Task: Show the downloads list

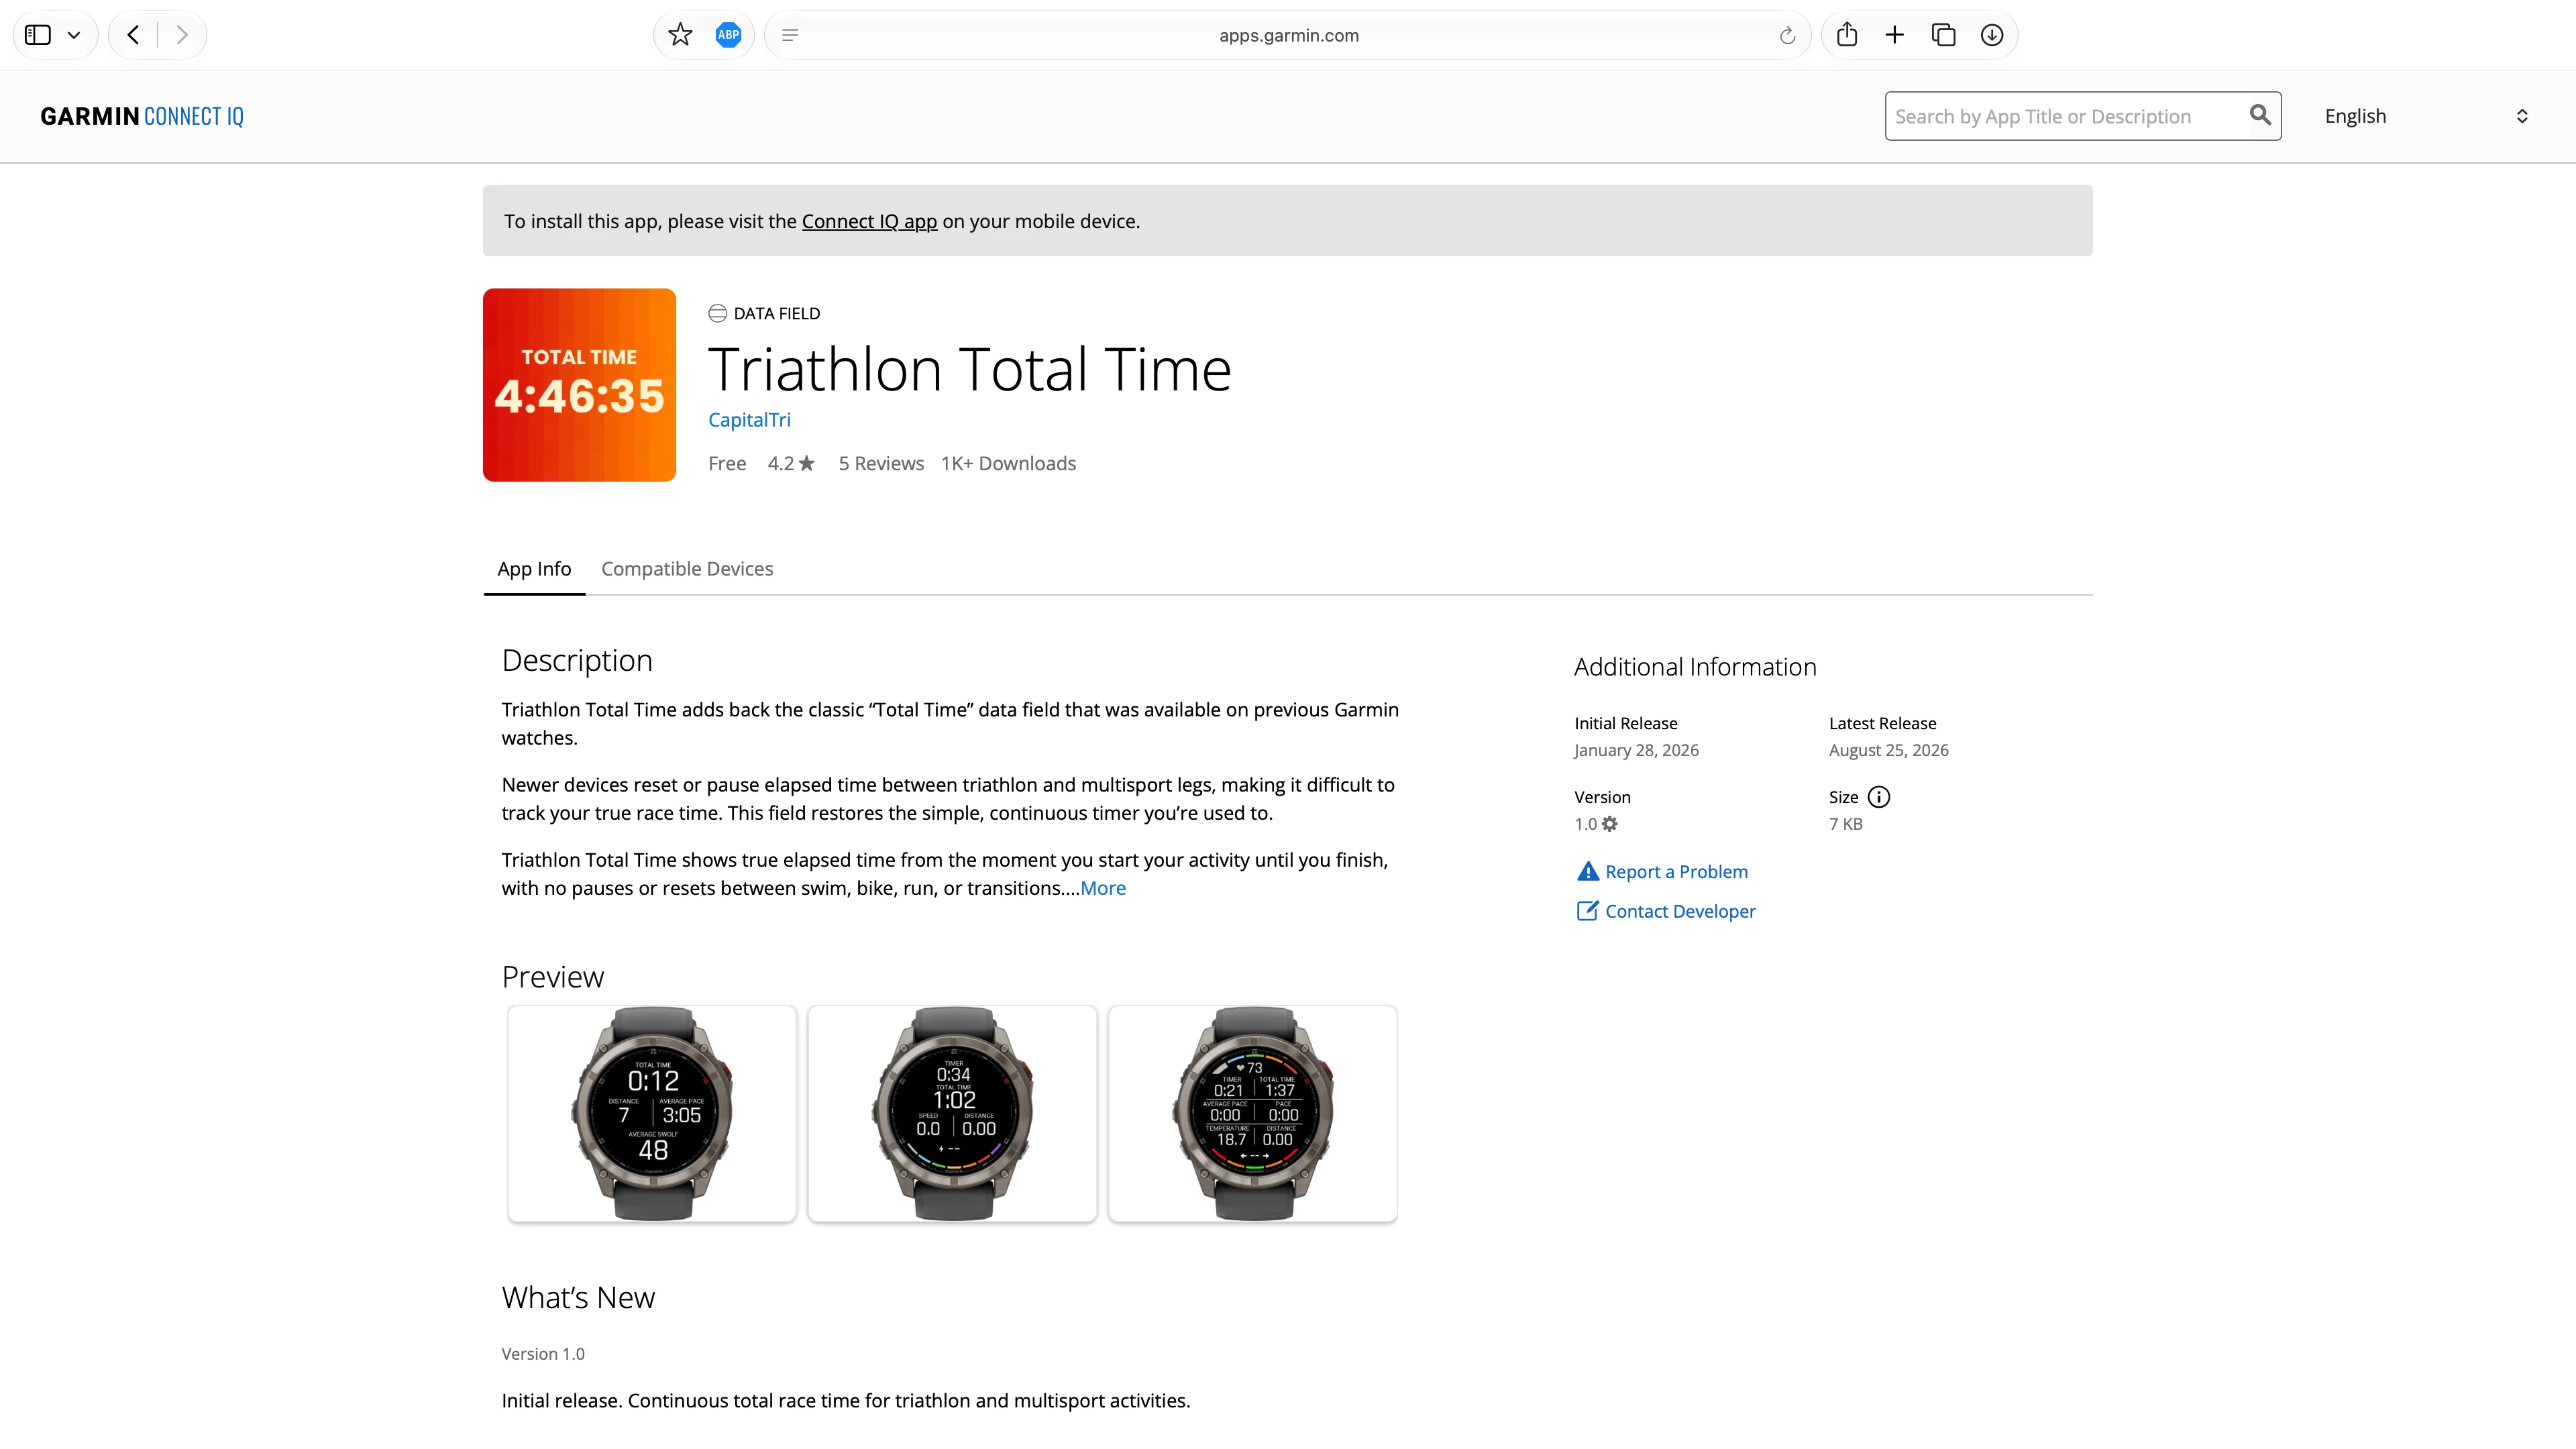Action: [x=1992, y=35]
